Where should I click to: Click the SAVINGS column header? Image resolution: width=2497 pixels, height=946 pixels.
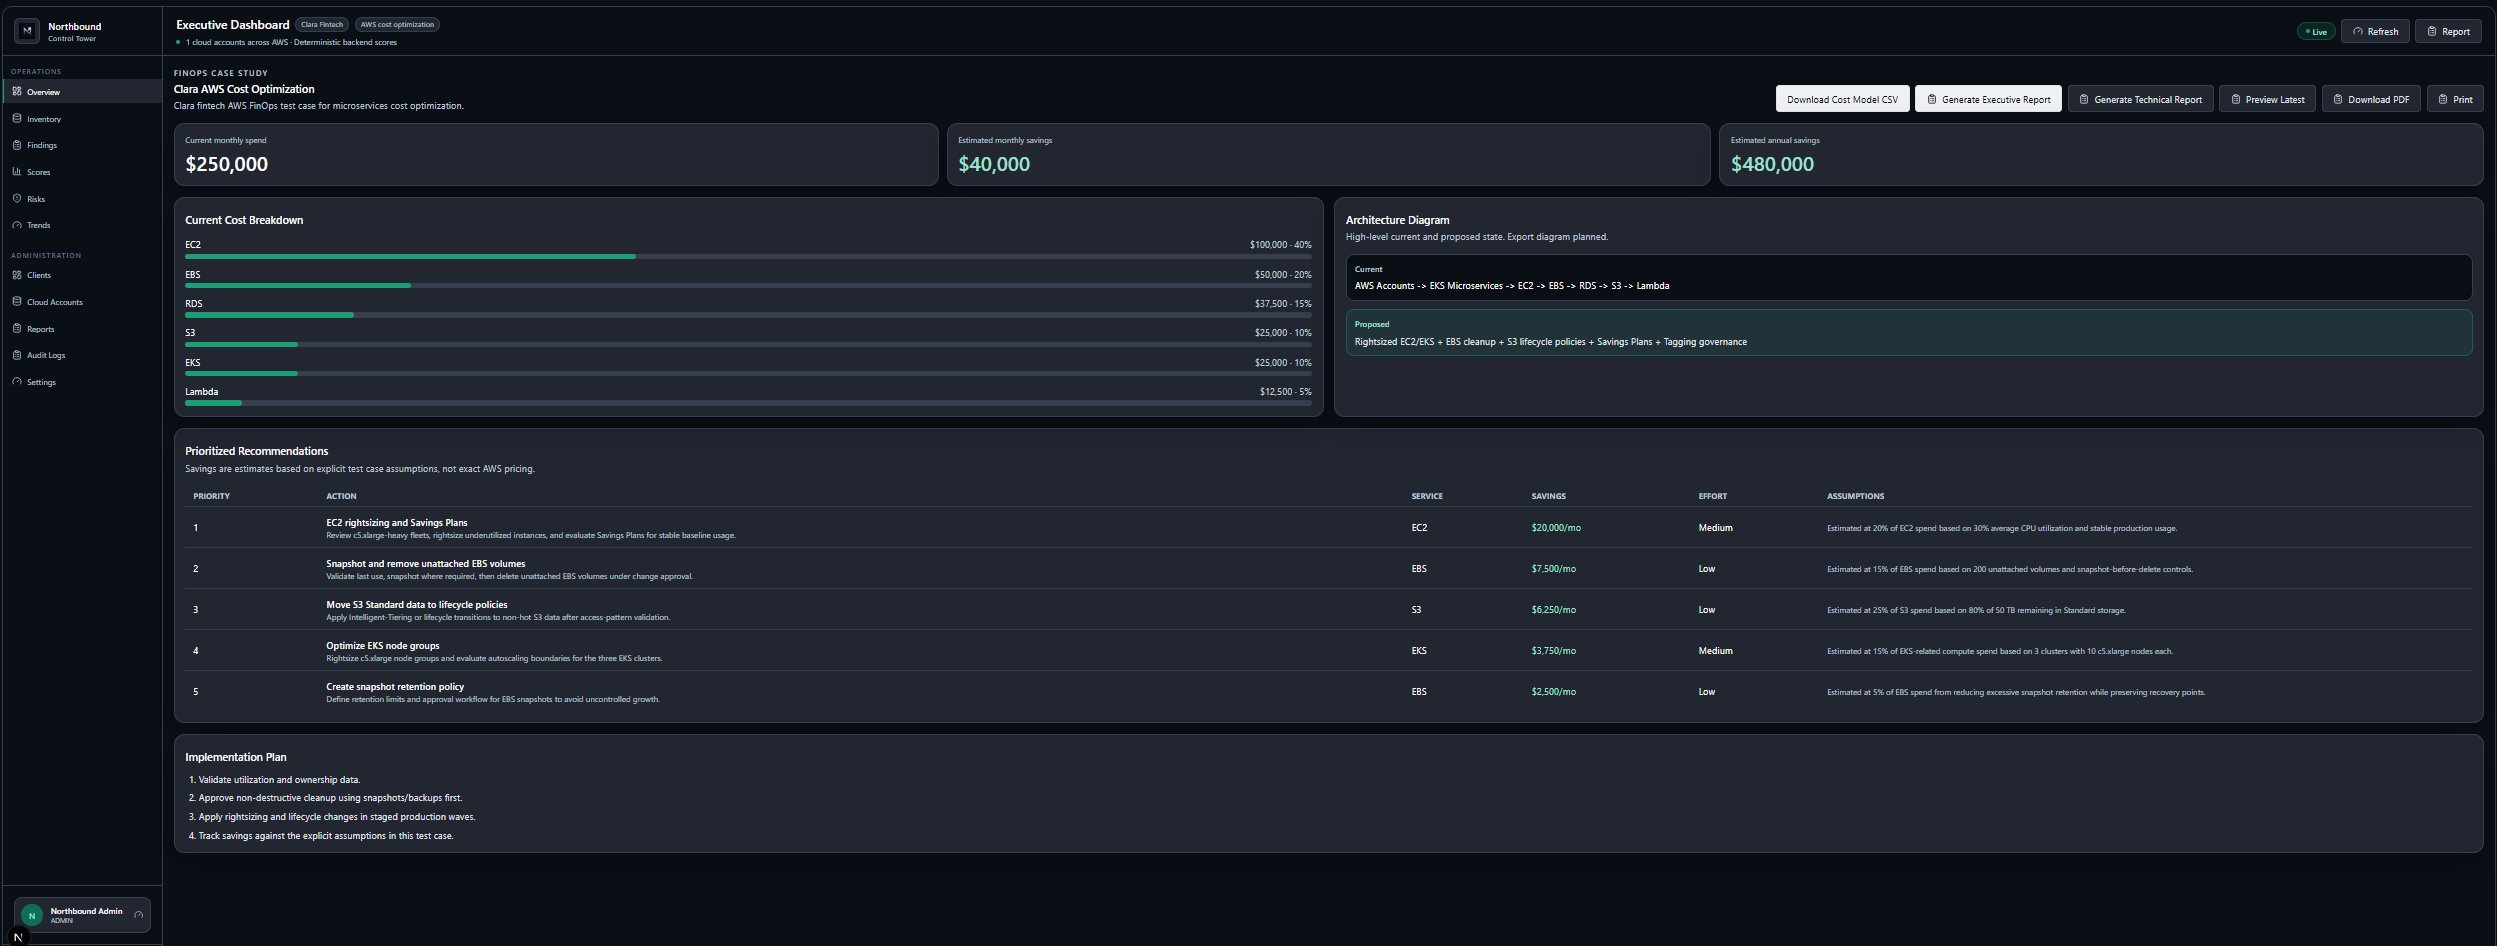(1548, 496)
